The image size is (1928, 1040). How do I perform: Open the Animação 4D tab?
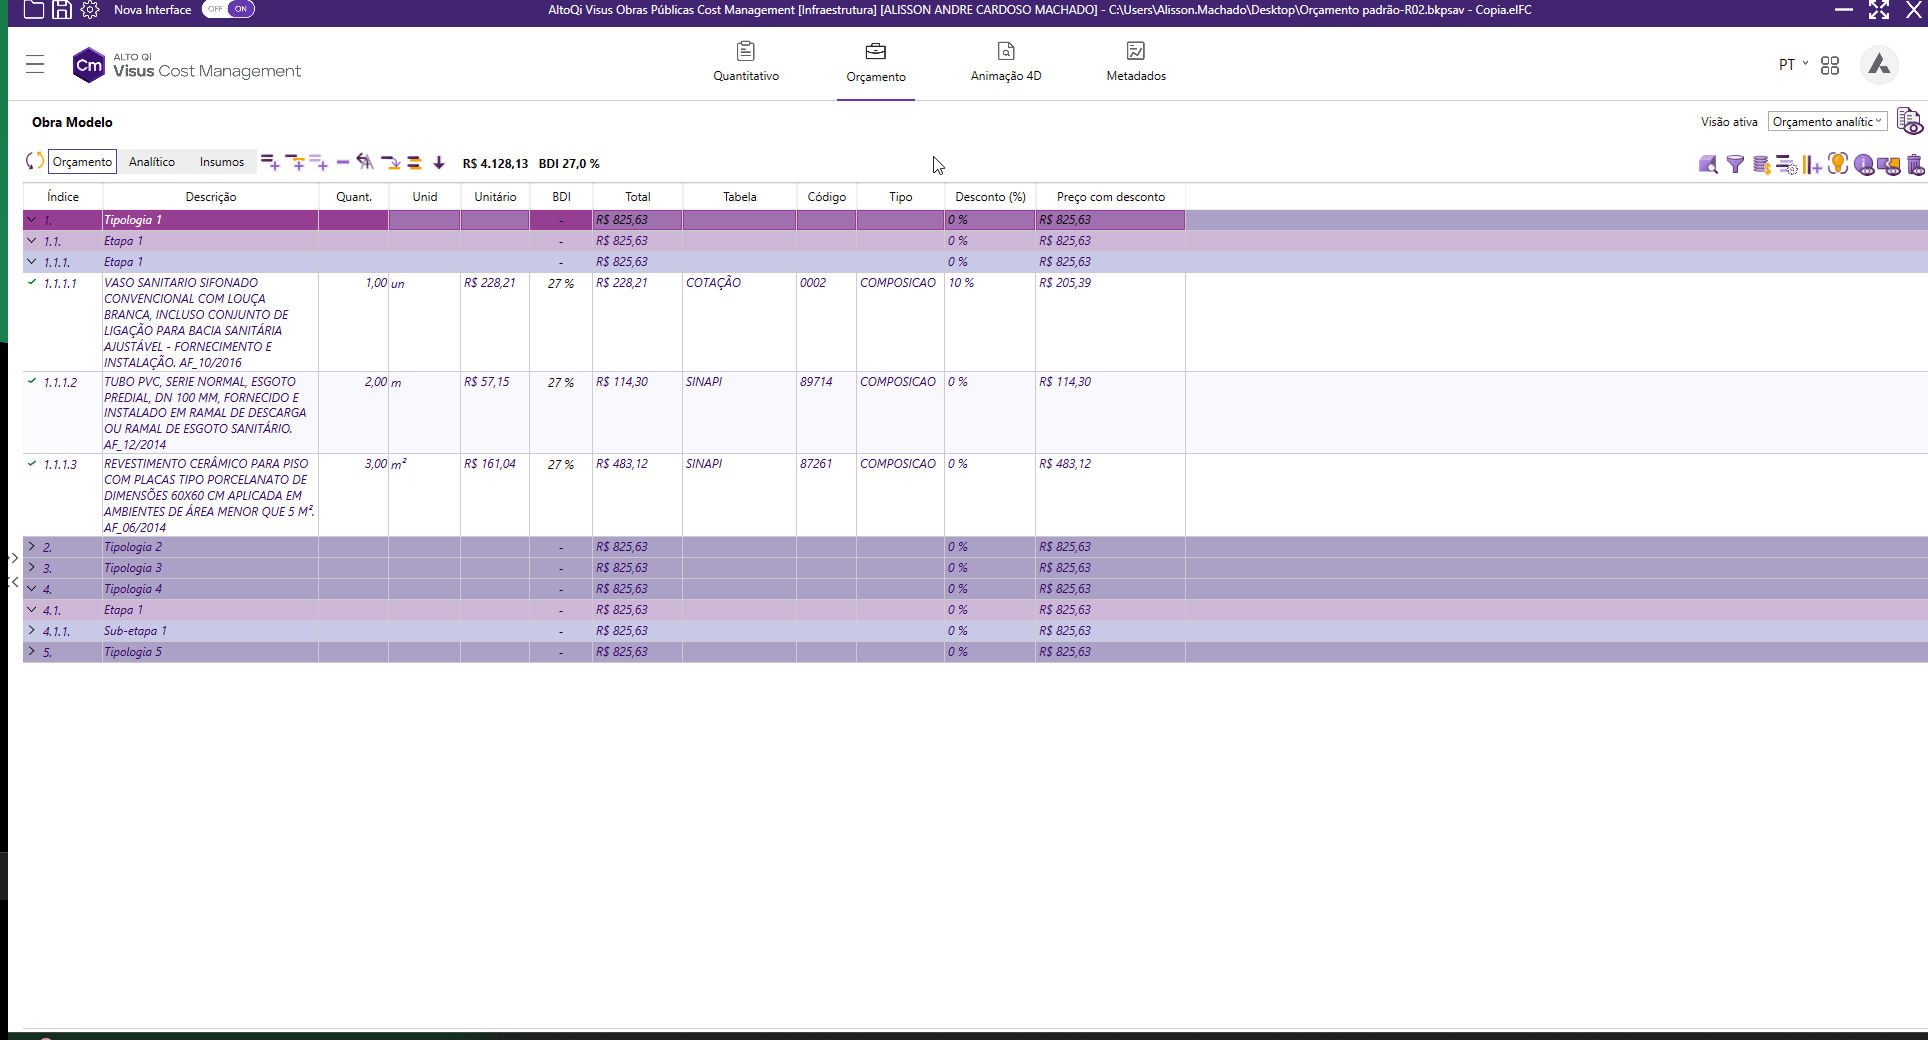click(x=1005, y=61)
